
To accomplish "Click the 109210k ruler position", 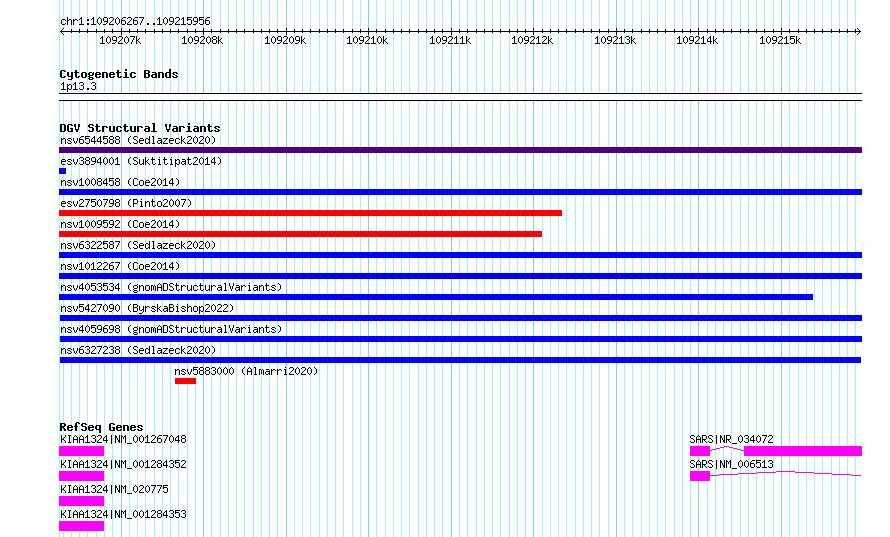I will tap(367, 40).
